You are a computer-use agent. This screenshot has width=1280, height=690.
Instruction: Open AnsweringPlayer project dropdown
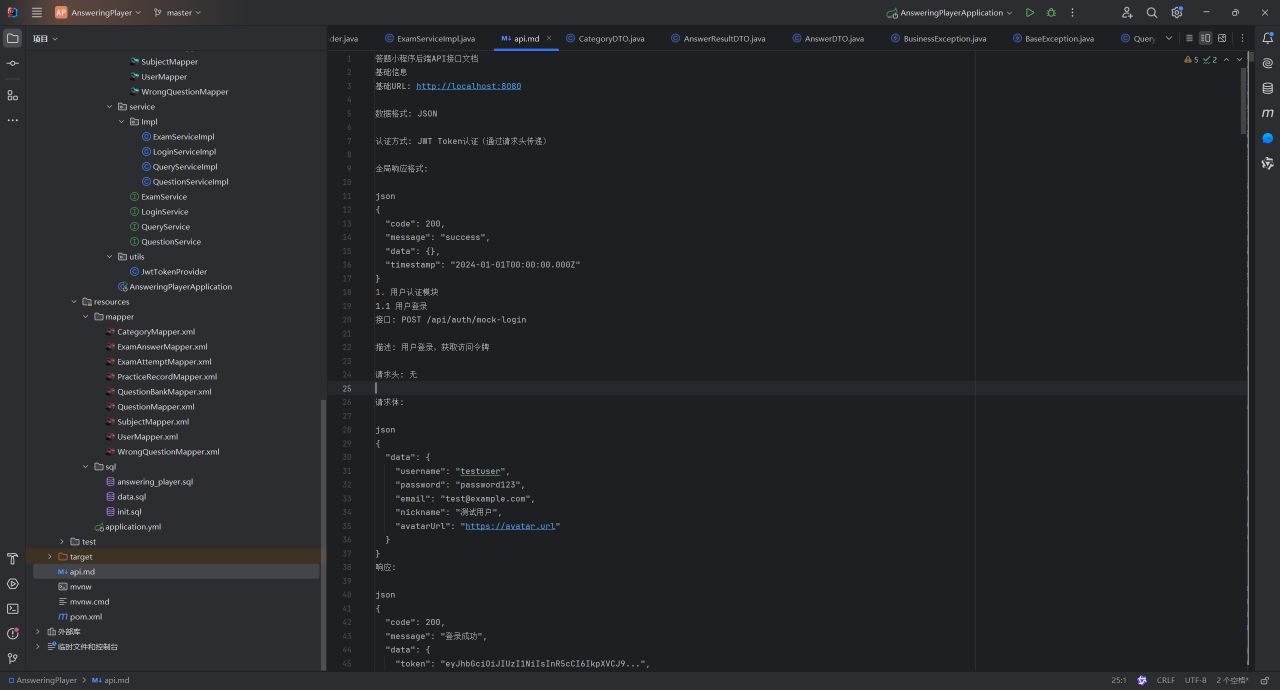pos(98,13)
